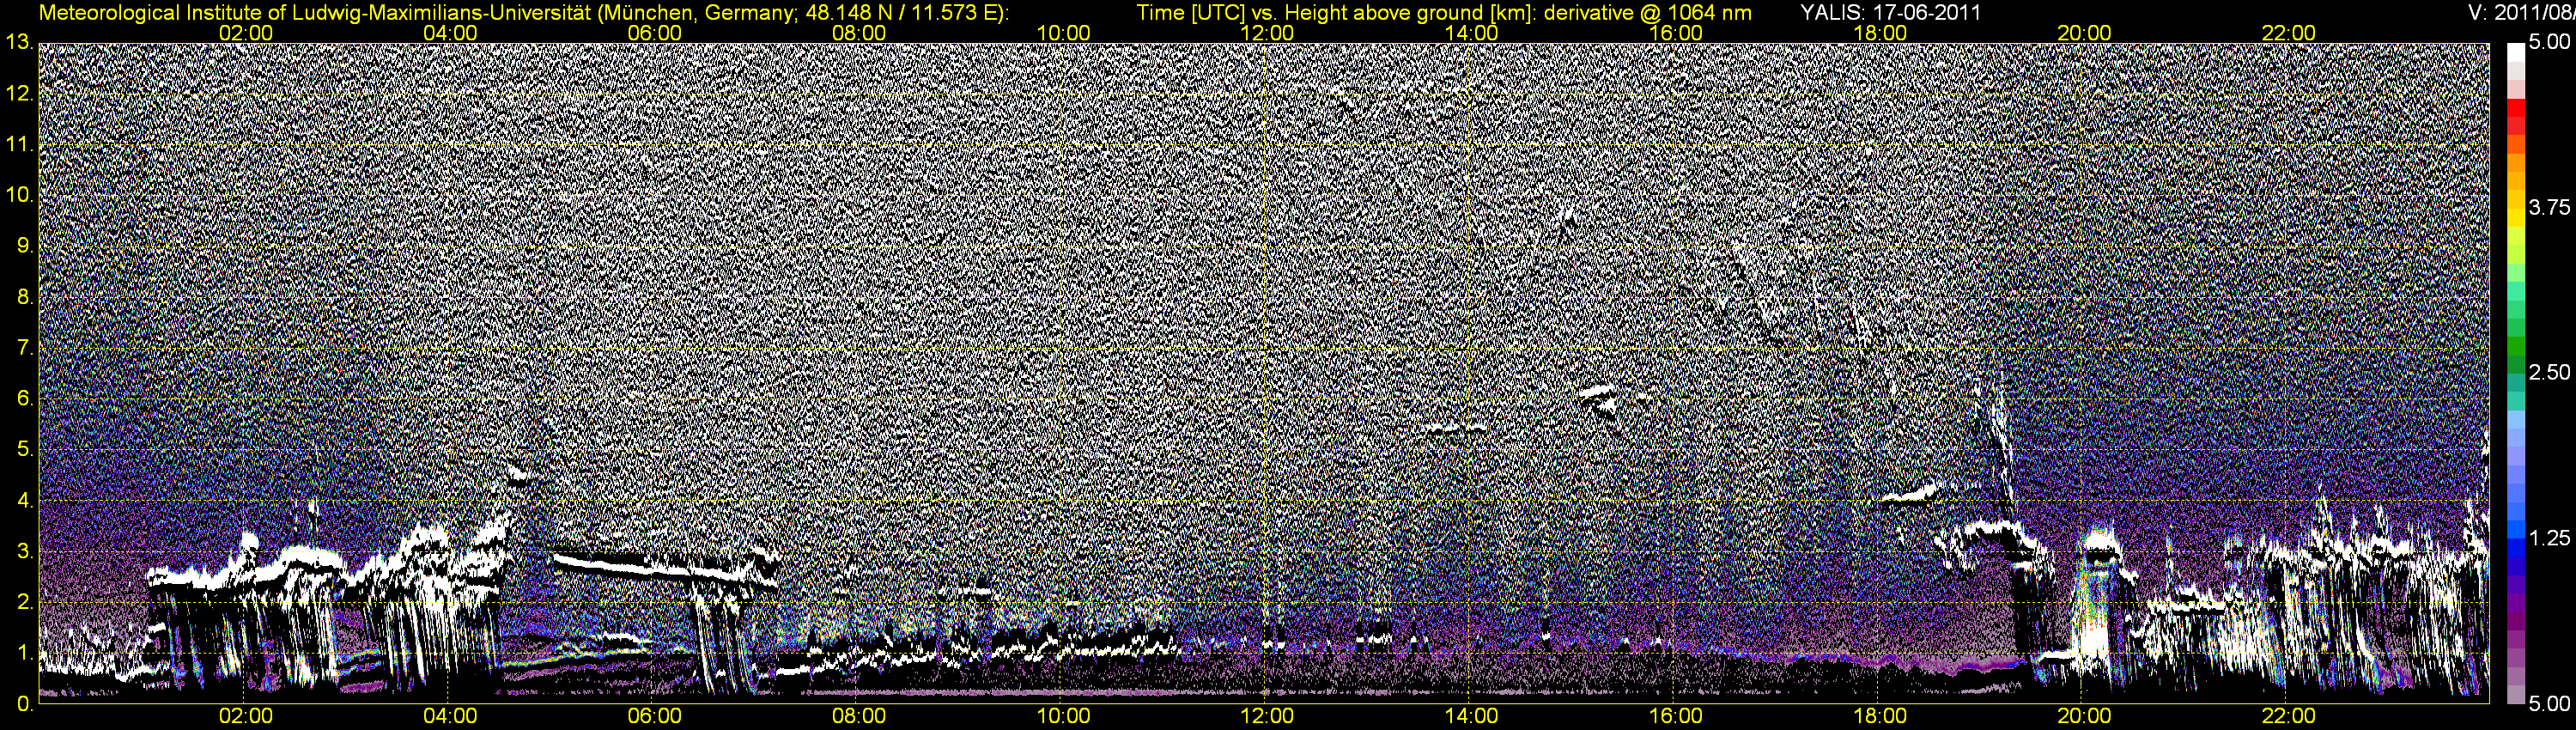
Task: Click the 13 km height axis label
Action: click(19, 43)
